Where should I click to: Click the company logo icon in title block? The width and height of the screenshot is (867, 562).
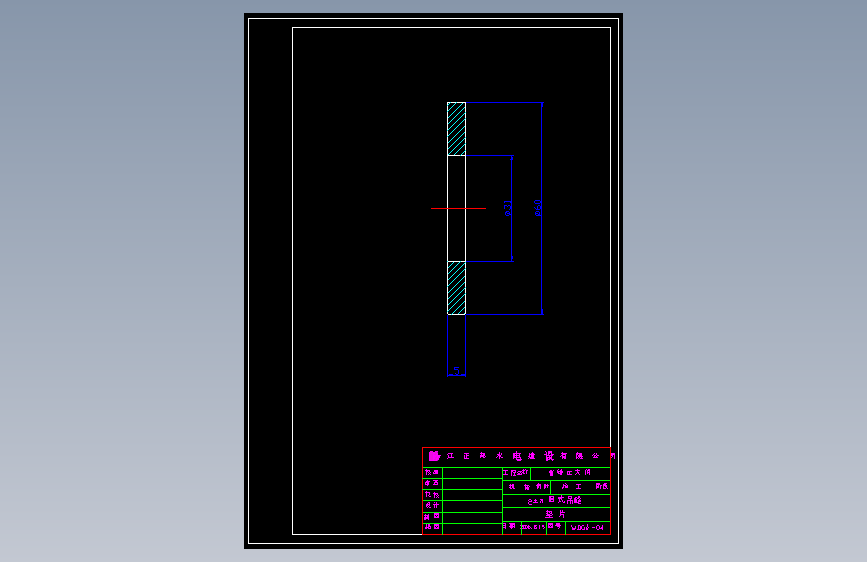point(434,456)
